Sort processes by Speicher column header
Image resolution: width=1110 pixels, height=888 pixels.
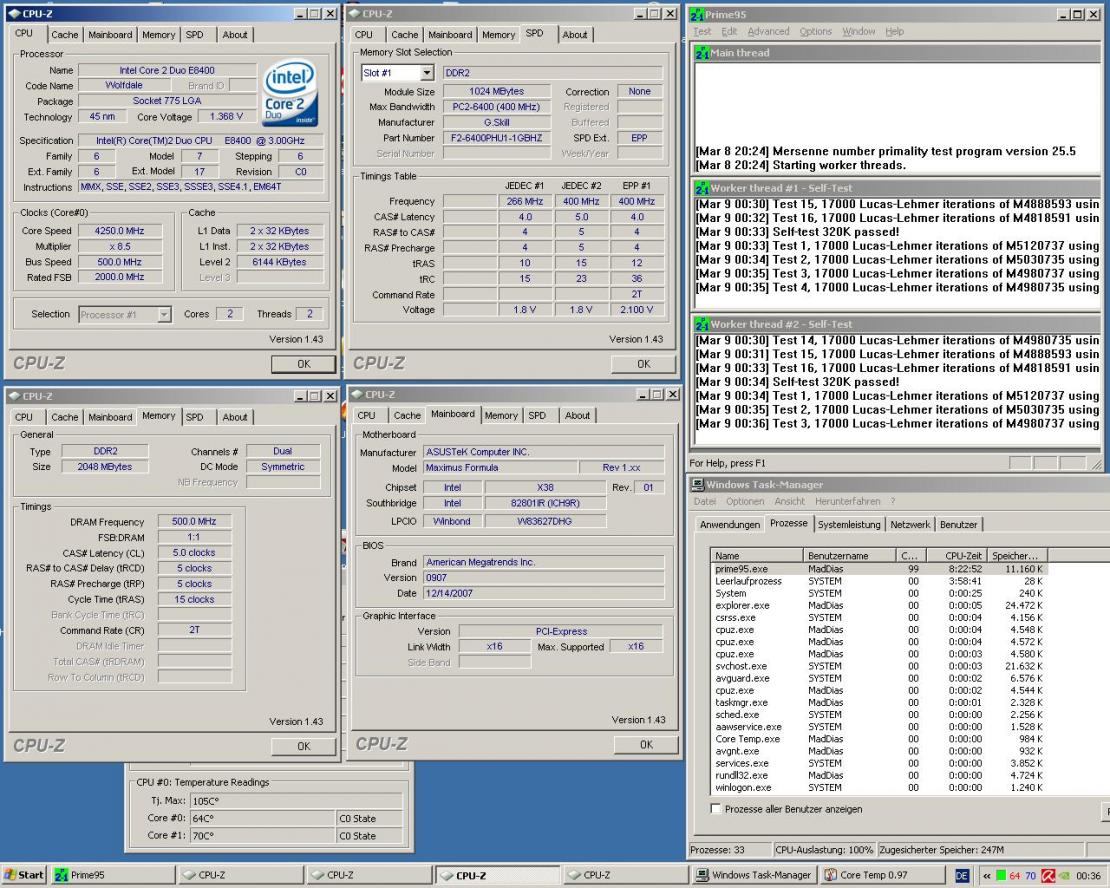pos(1017,556)
